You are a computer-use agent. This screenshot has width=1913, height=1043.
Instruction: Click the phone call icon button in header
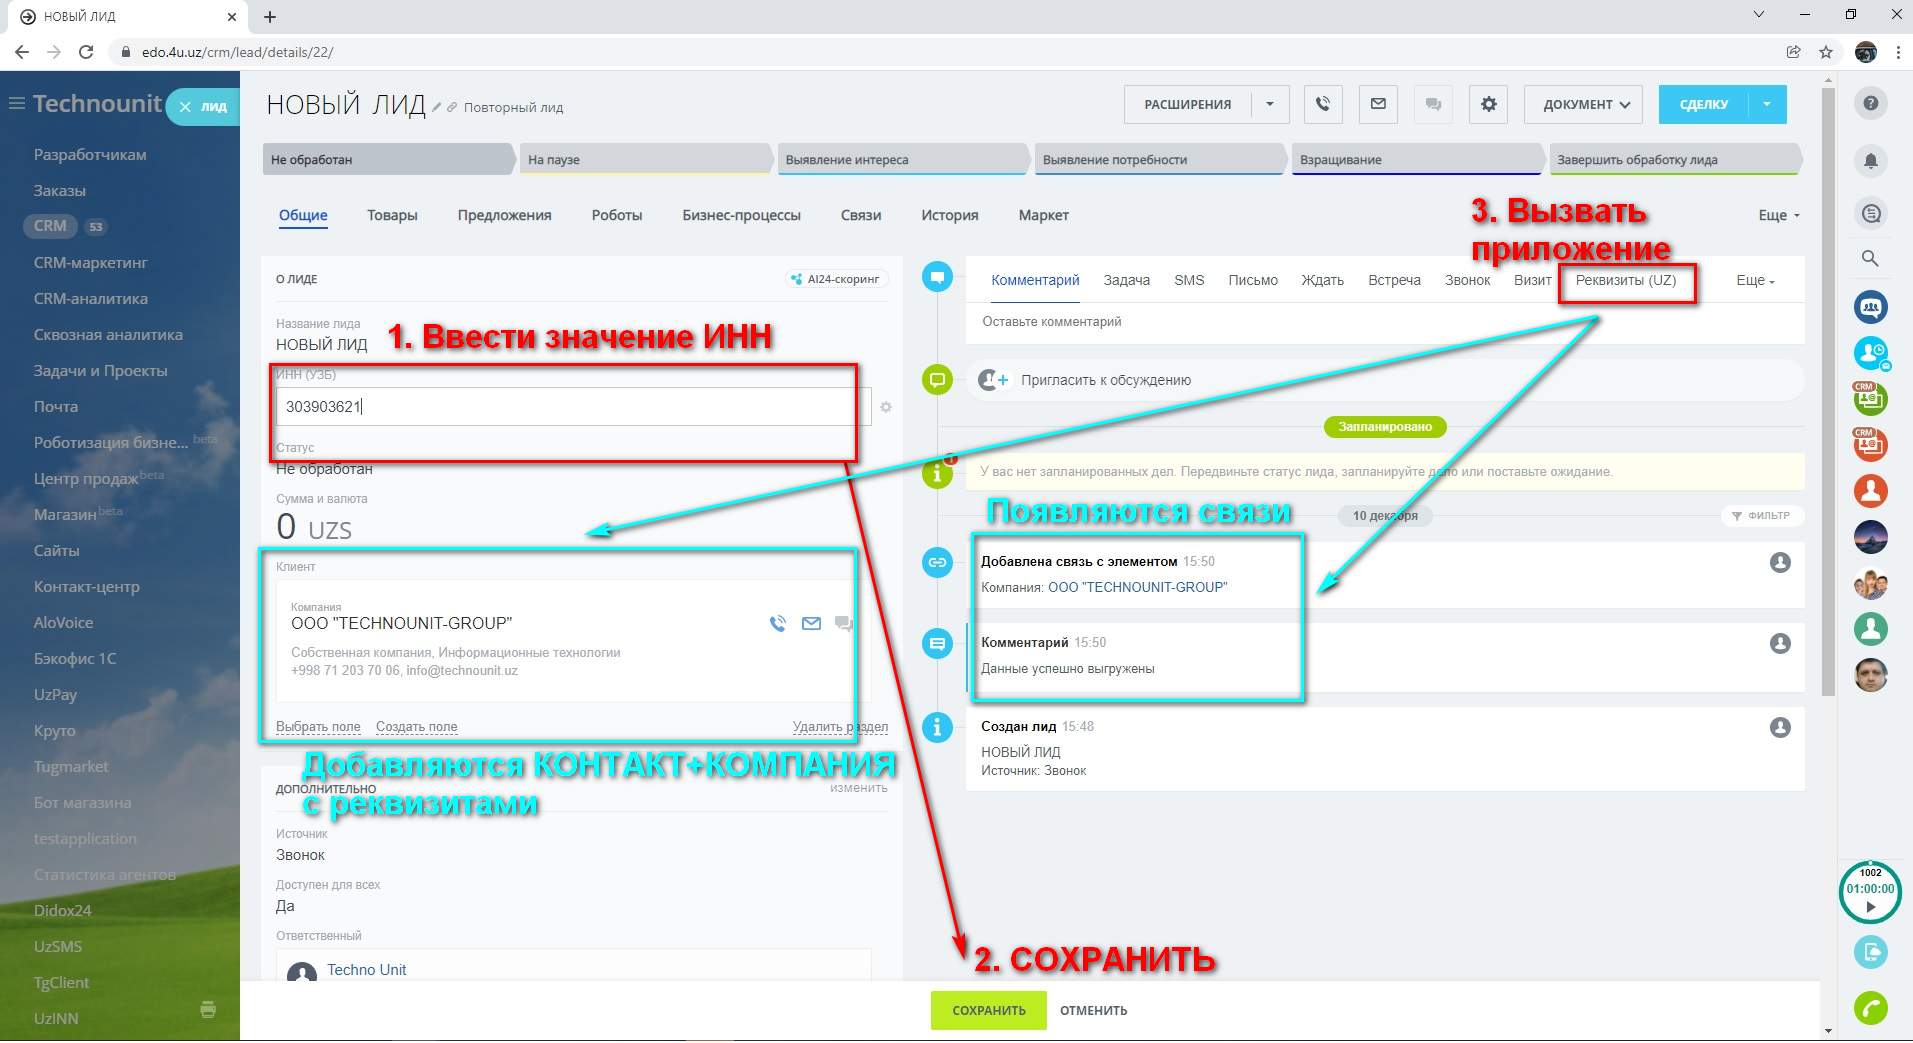(1323, 104)
